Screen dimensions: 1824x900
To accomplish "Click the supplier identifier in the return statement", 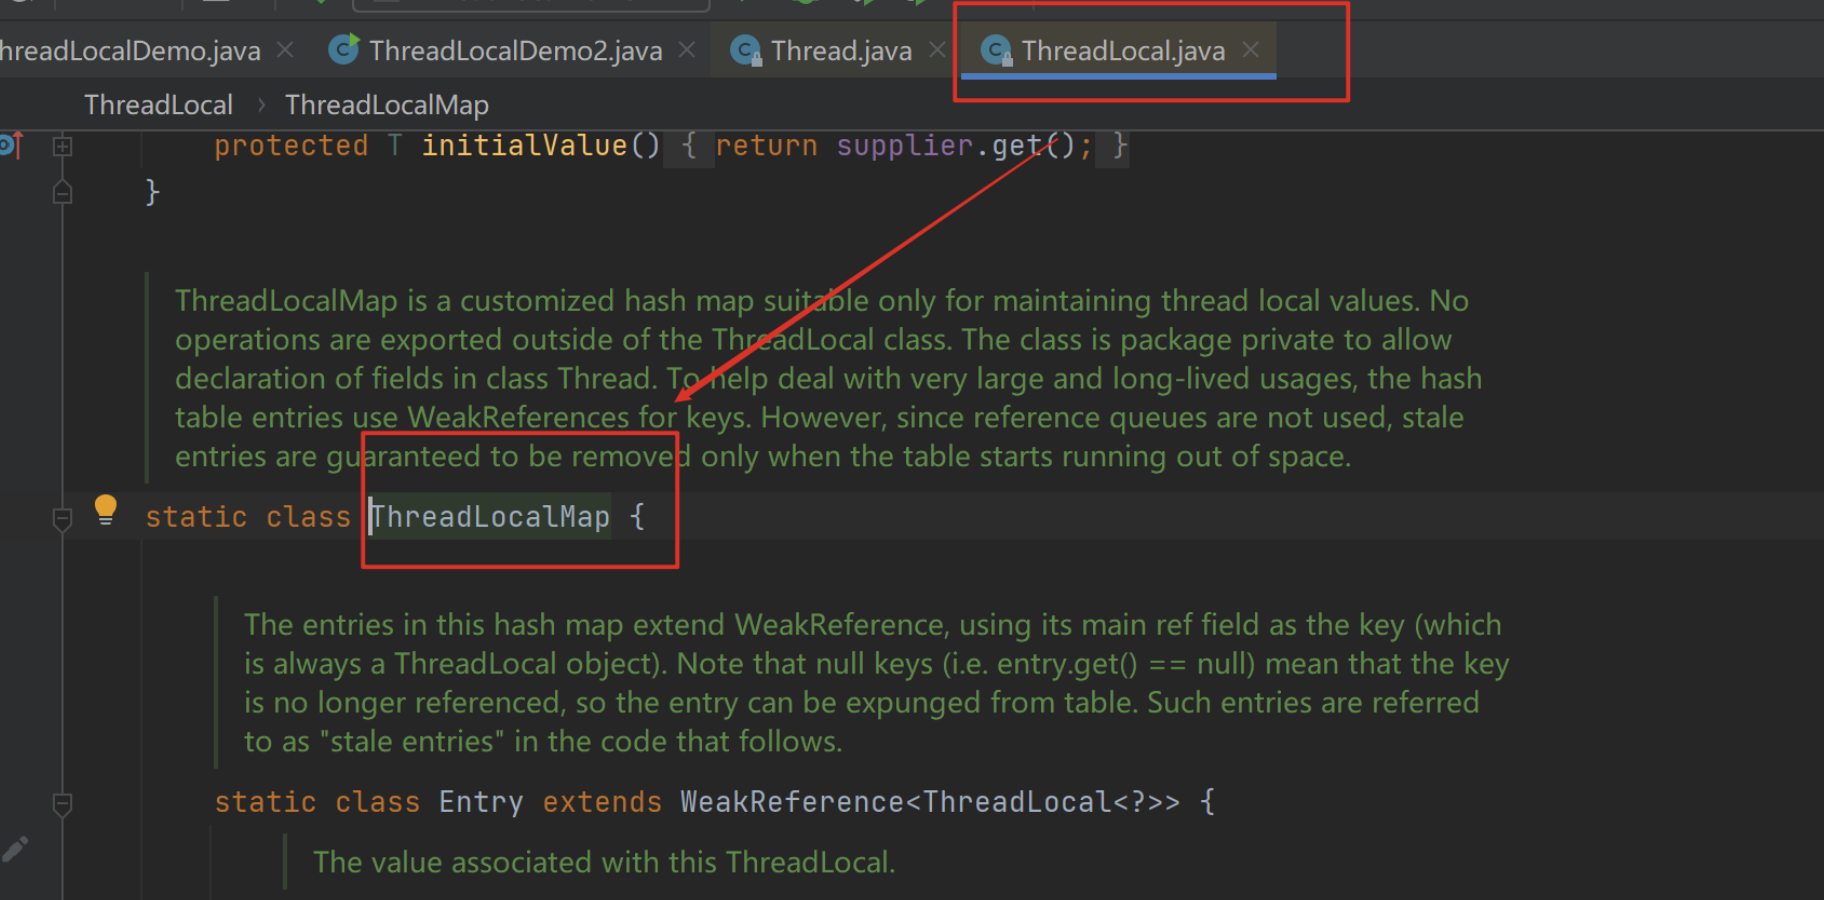I will coord(904,146).
